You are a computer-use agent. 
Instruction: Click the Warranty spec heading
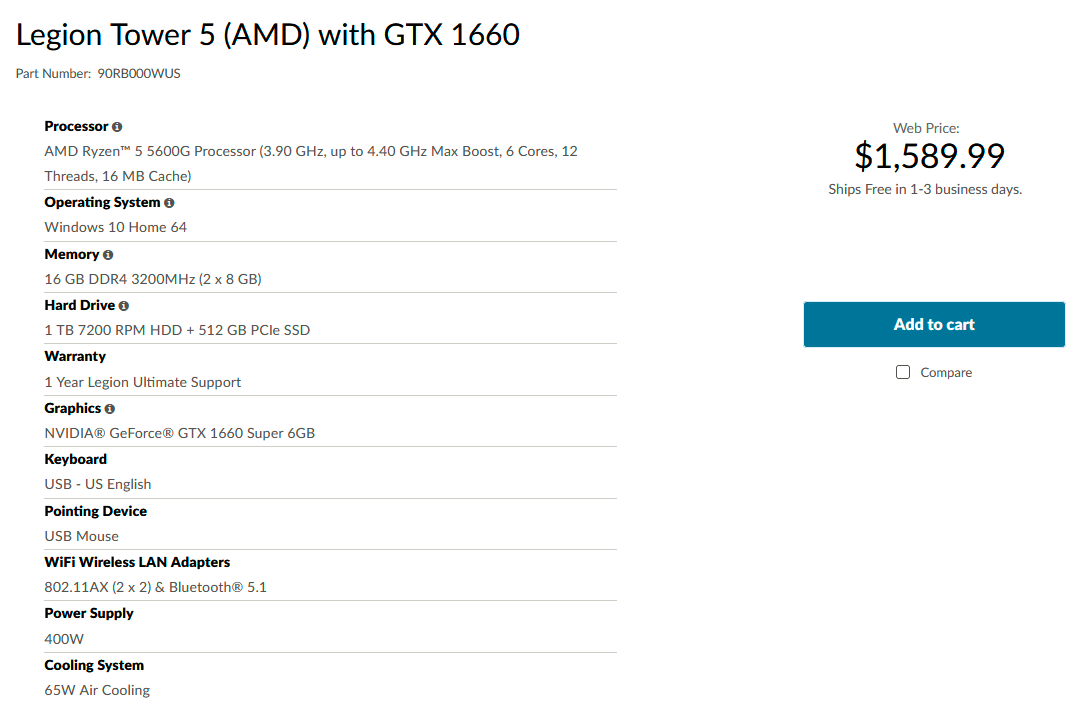[75, 357]
